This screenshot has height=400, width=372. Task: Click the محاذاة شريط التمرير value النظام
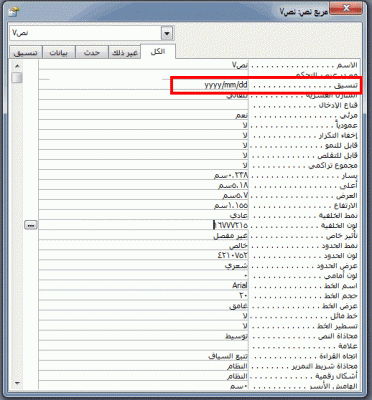coord(143,366)
